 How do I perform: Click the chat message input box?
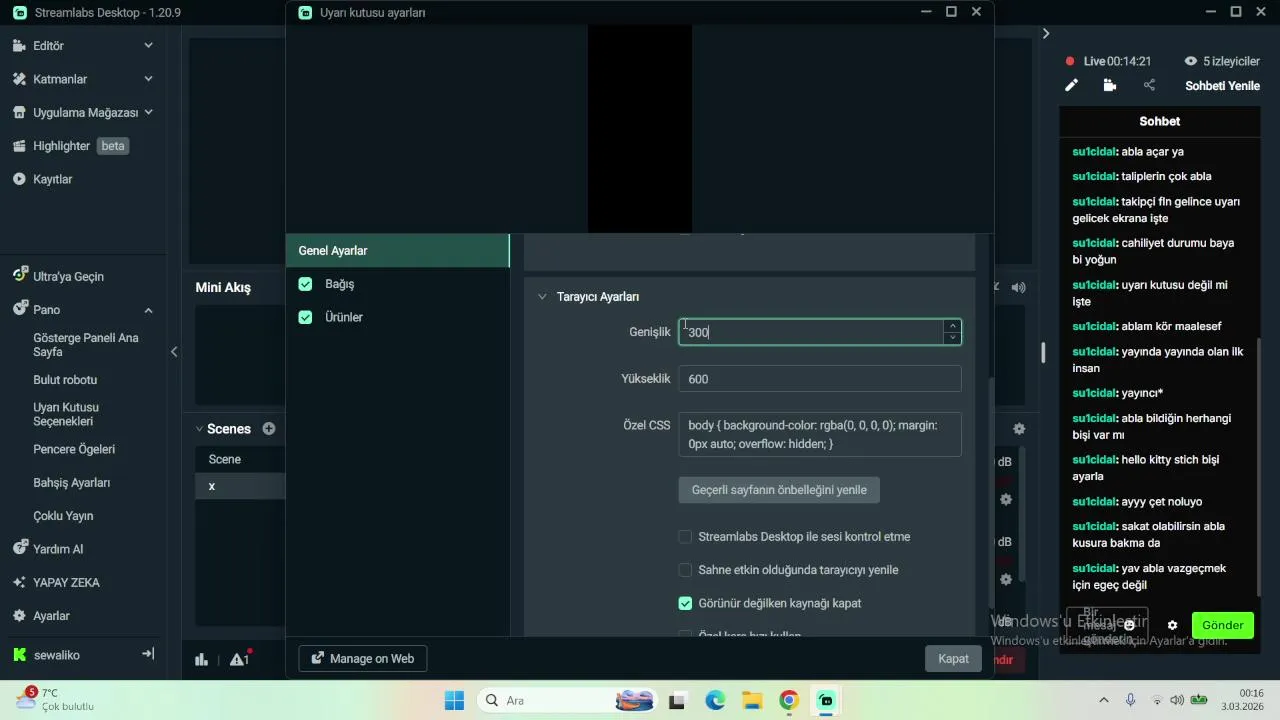coord(1107,625)
